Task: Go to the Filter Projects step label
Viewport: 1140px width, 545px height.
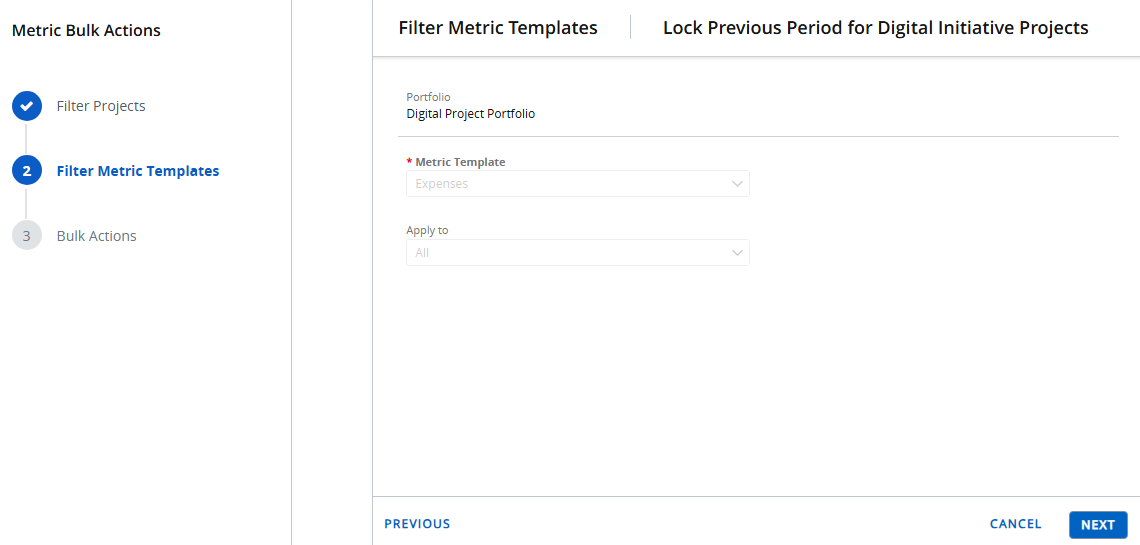Action: [x=101, y=106]
